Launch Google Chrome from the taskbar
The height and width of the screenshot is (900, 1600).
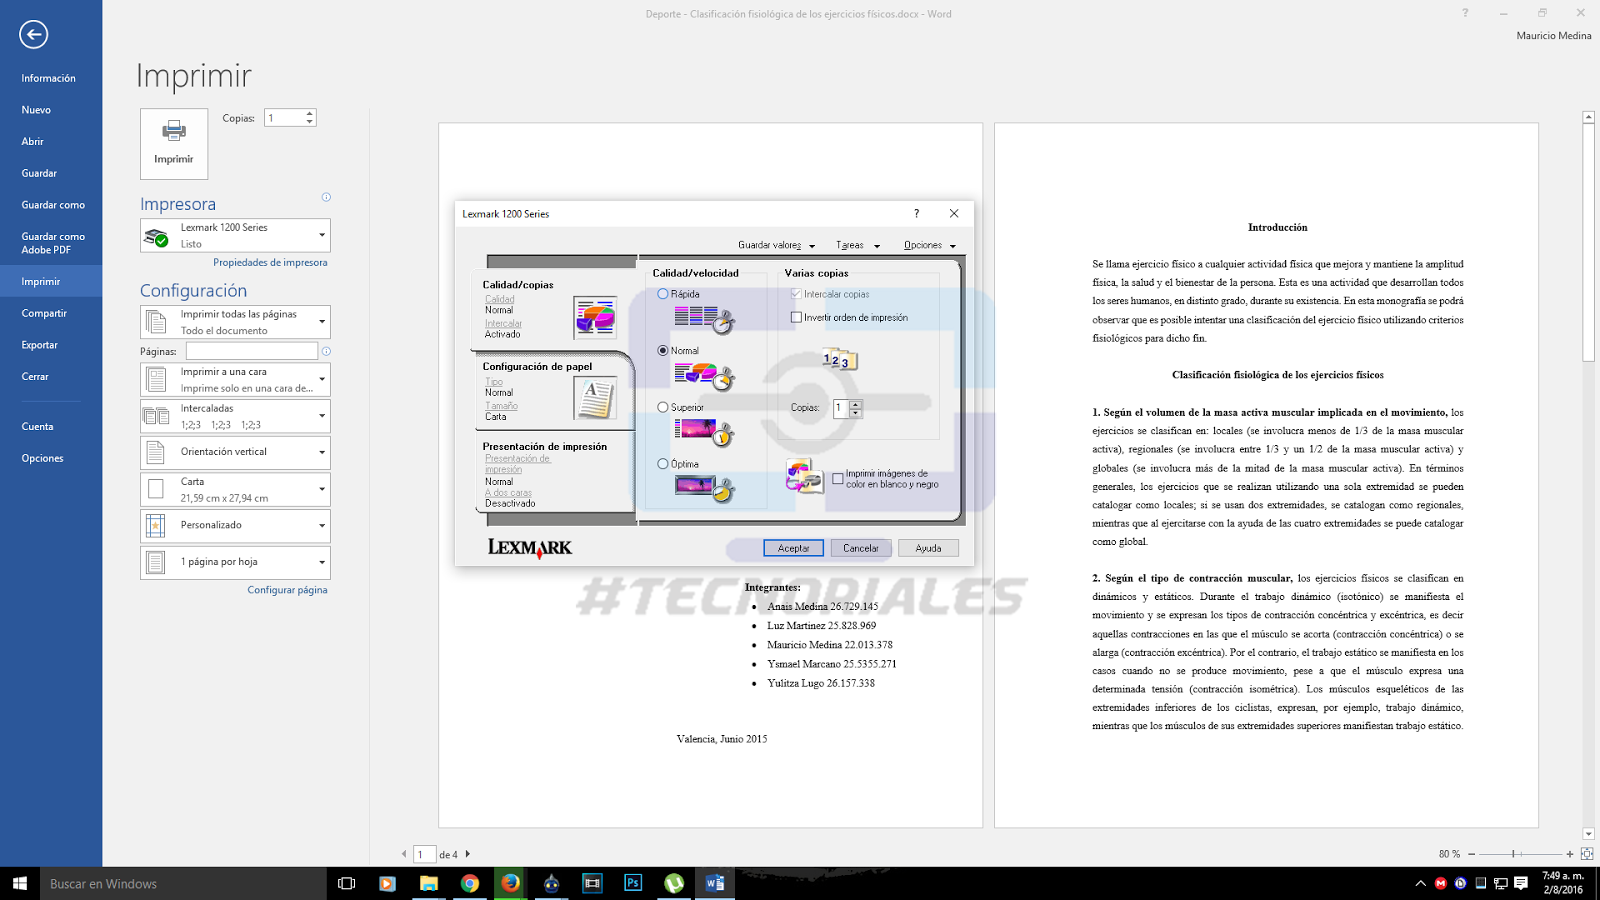click(470, 884)
